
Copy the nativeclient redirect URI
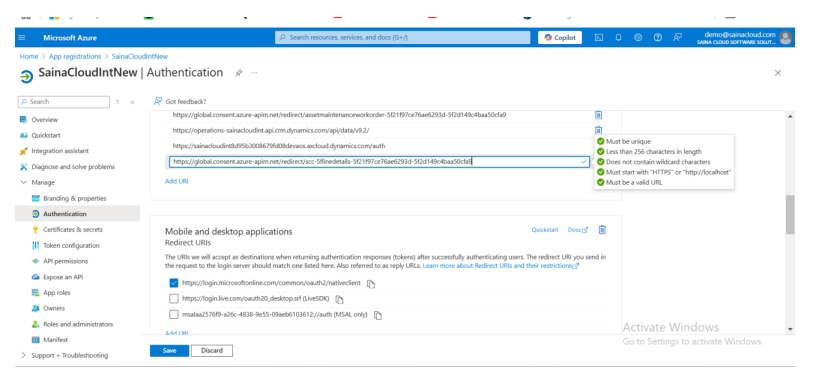click(371, 284)
